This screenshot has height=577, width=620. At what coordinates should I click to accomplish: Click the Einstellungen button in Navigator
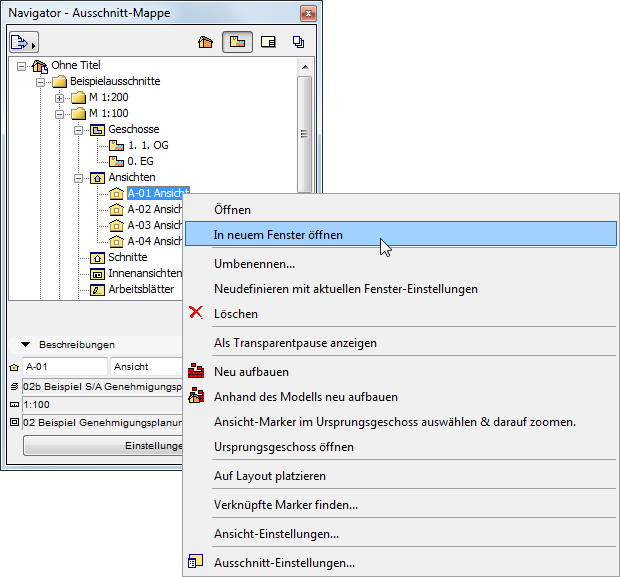tap(103, 446)
